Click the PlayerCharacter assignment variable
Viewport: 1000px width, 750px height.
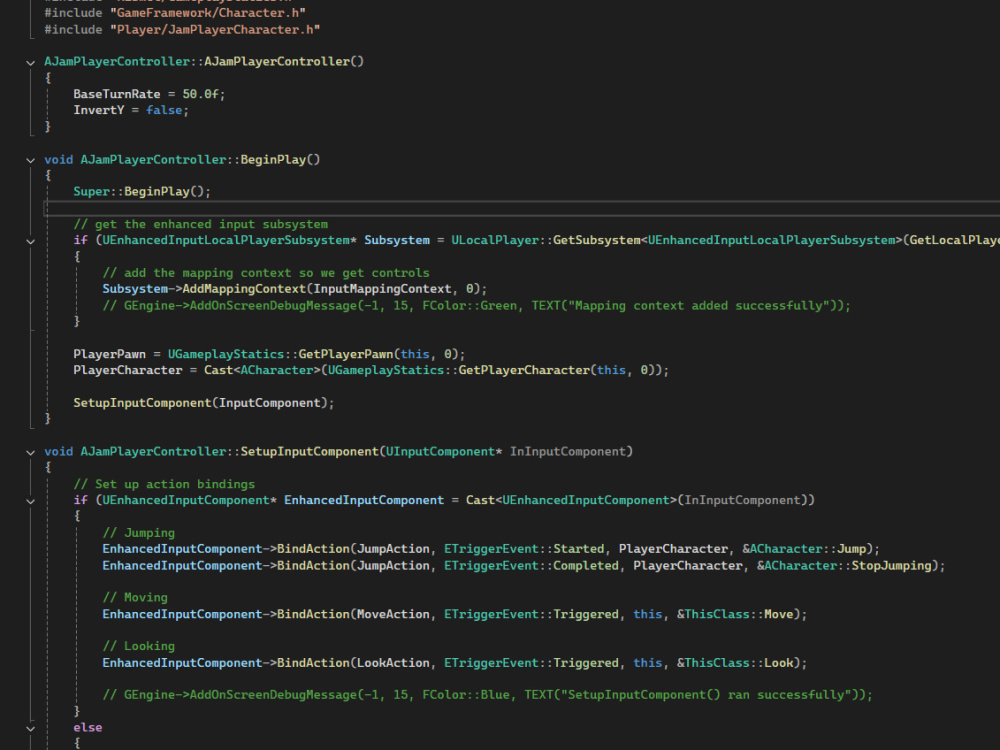pyautogui.click(x=128, y=370)
